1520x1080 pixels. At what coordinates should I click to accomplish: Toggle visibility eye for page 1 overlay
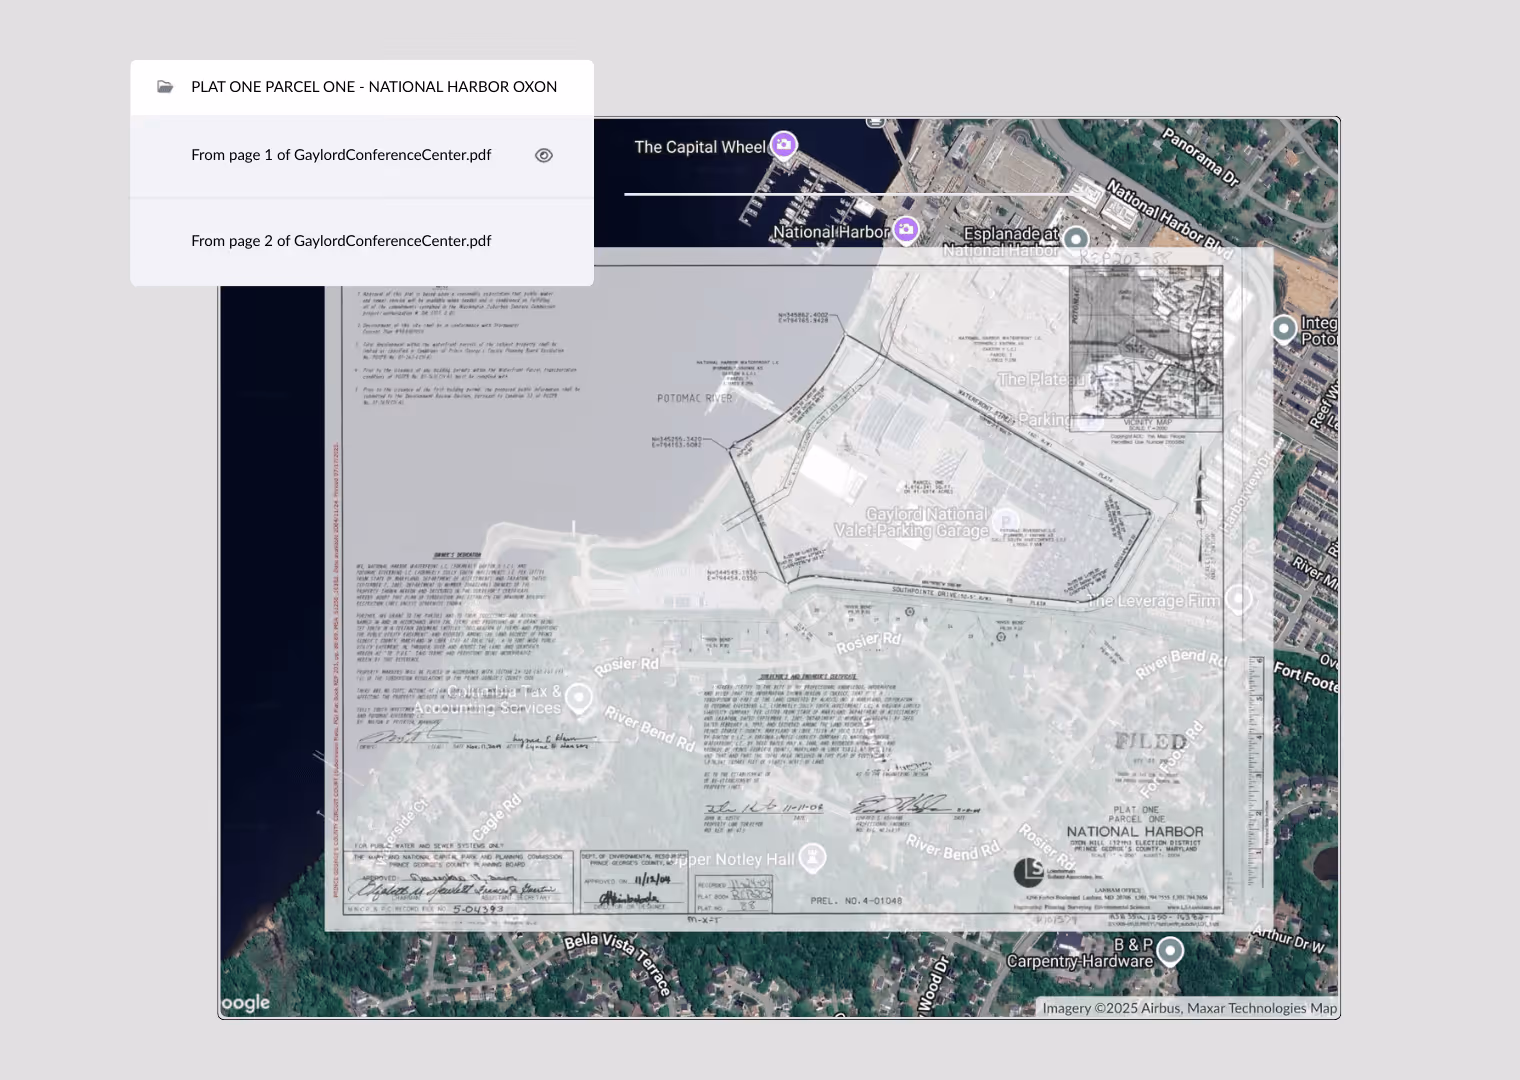(544, 155)
